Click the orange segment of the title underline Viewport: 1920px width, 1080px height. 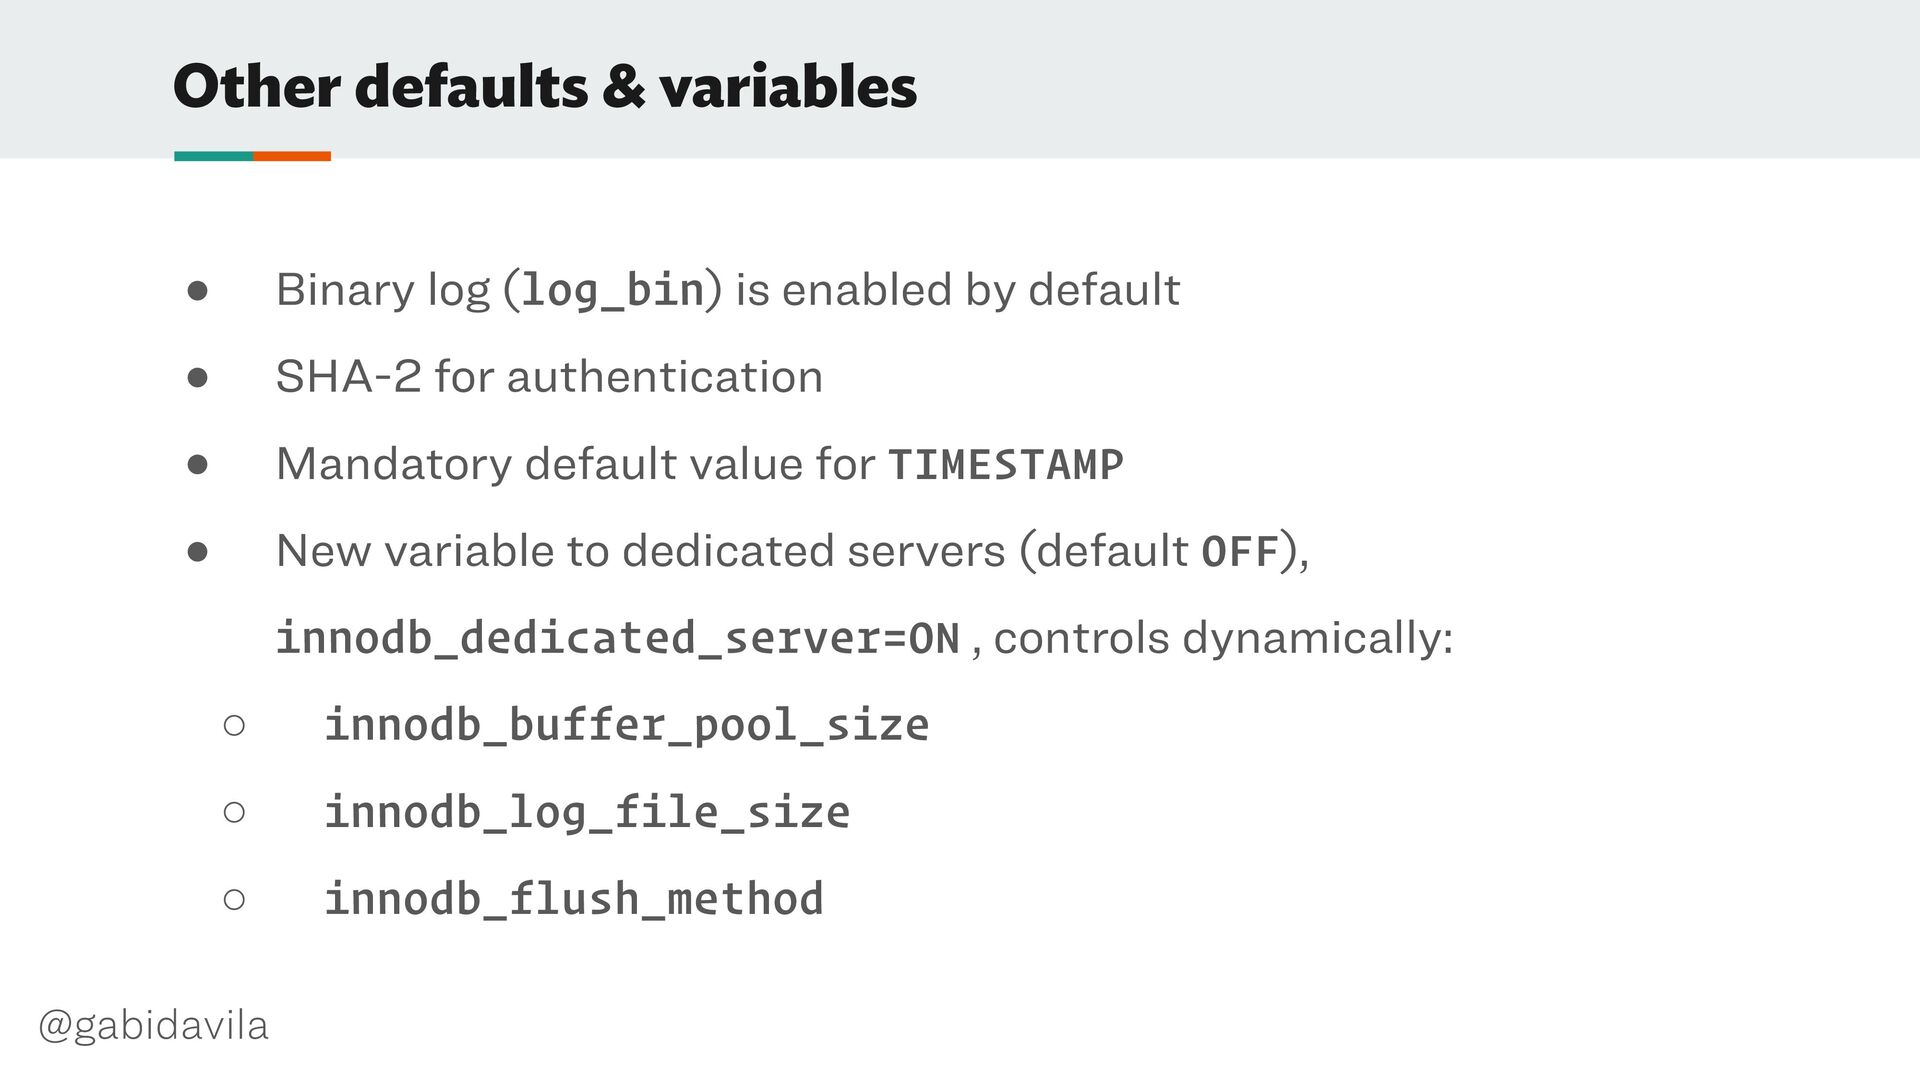tap(292, 156)
